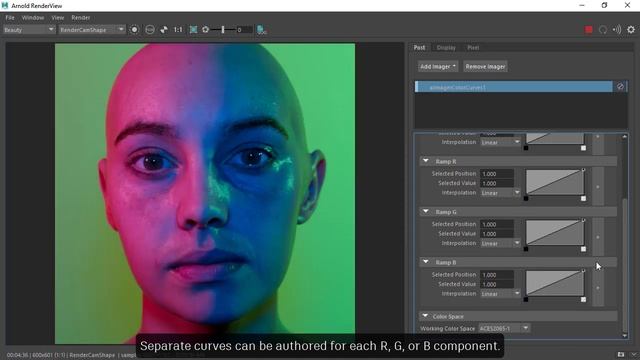This screenshot has height=360, width=640.
Task: Select imagerColorCurve1 in the imager list
Action: coord(513,87)
